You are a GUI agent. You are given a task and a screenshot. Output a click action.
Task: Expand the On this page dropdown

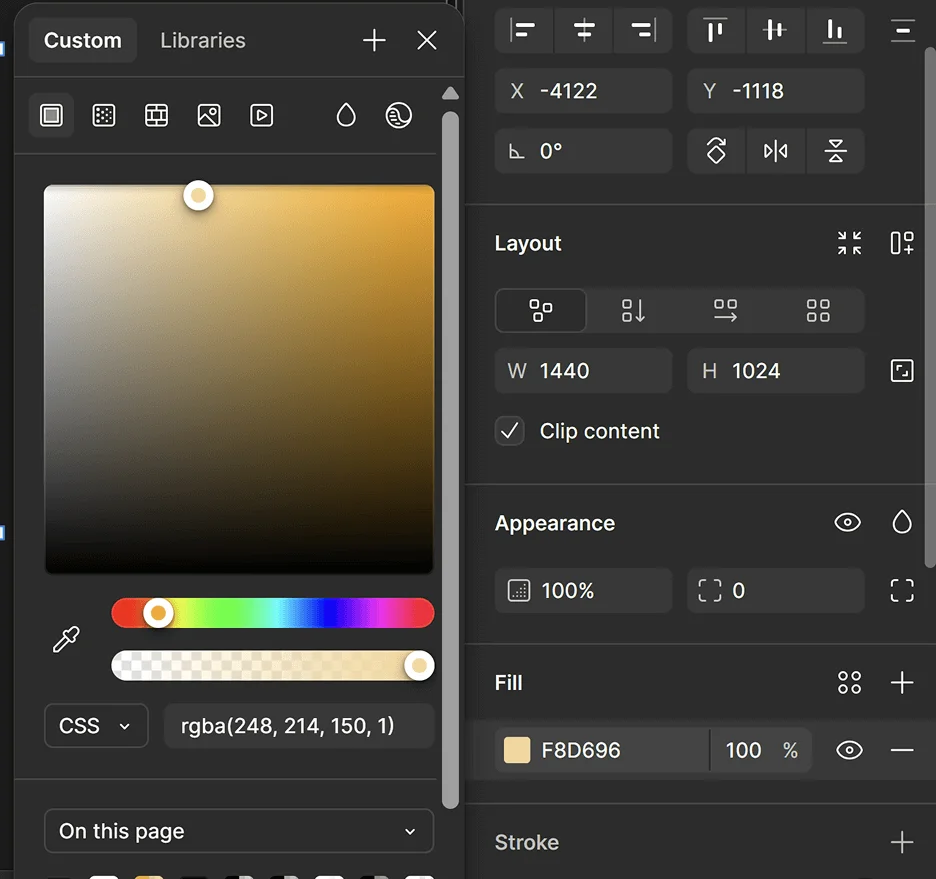pyautogui.click(x=238, y=831)
